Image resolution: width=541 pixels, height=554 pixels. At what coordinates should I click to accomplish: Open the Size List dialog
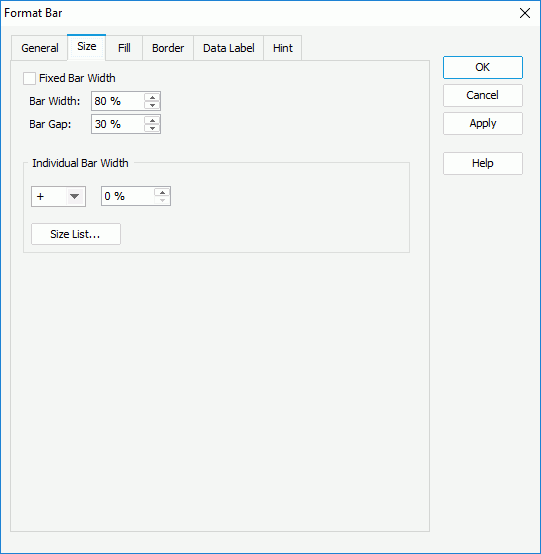point(76,234)
